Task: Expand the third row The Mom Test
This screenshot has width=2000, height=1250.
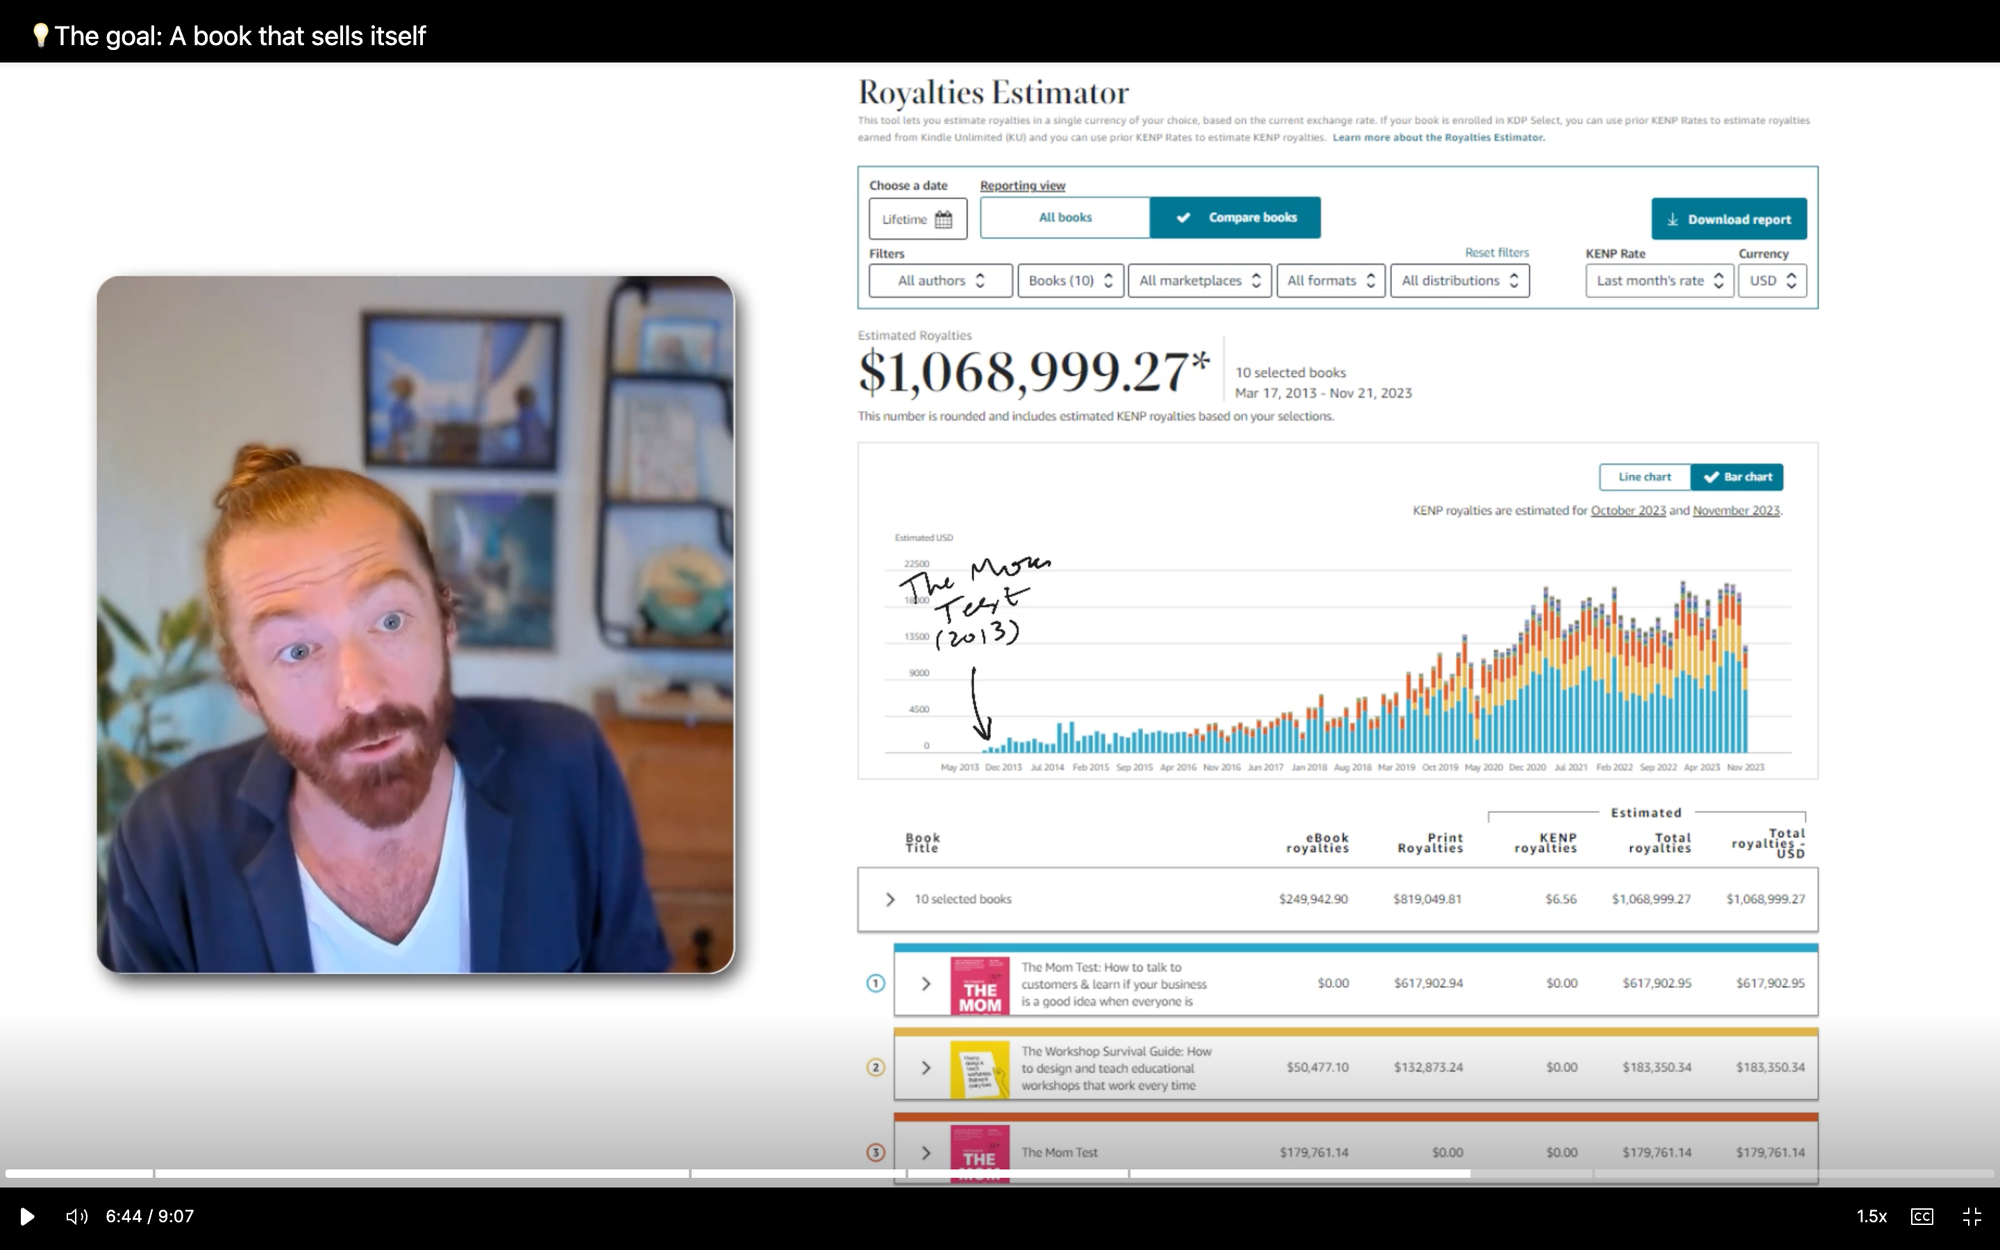Action: (926, 1153)
